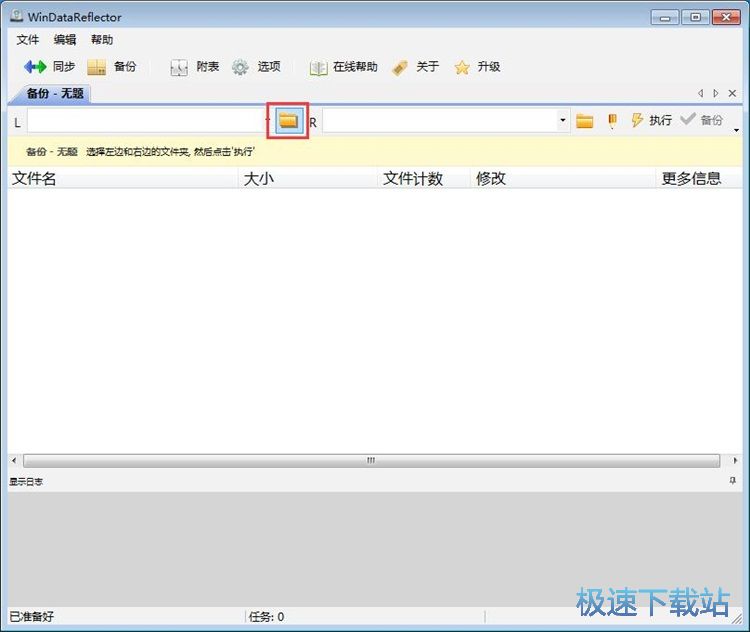Open the Backup (备份) toolbar button
This screenshot has height=632, width=750.
[112, 67]
